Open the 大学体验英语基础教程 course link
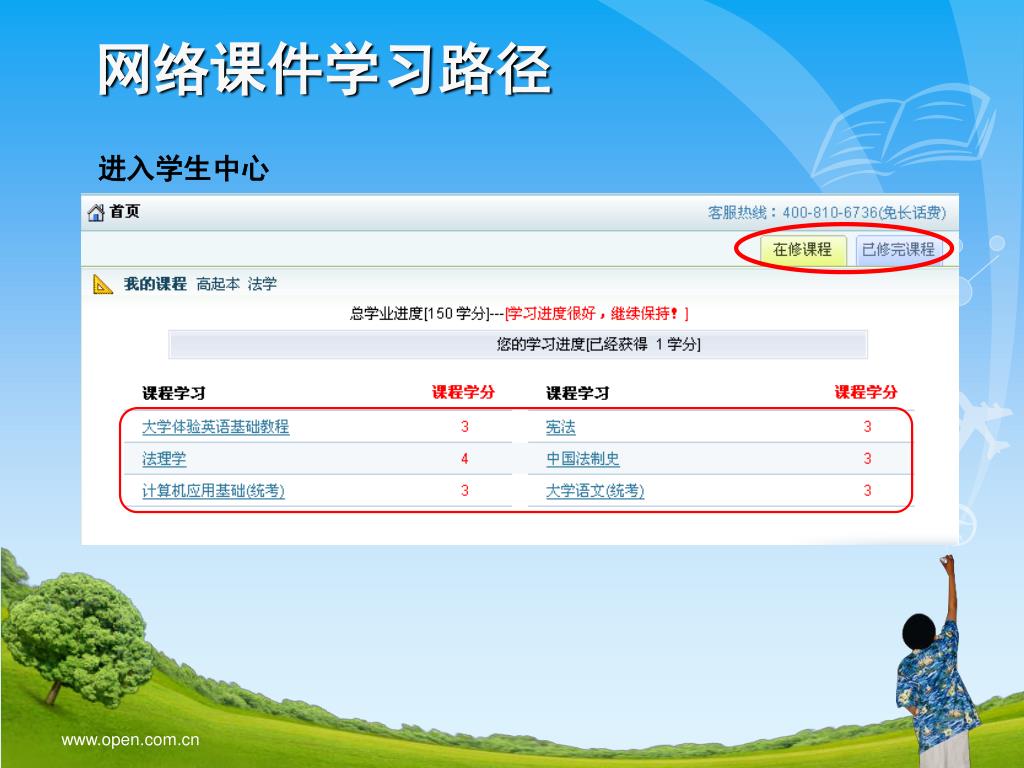 click(216, 426)
